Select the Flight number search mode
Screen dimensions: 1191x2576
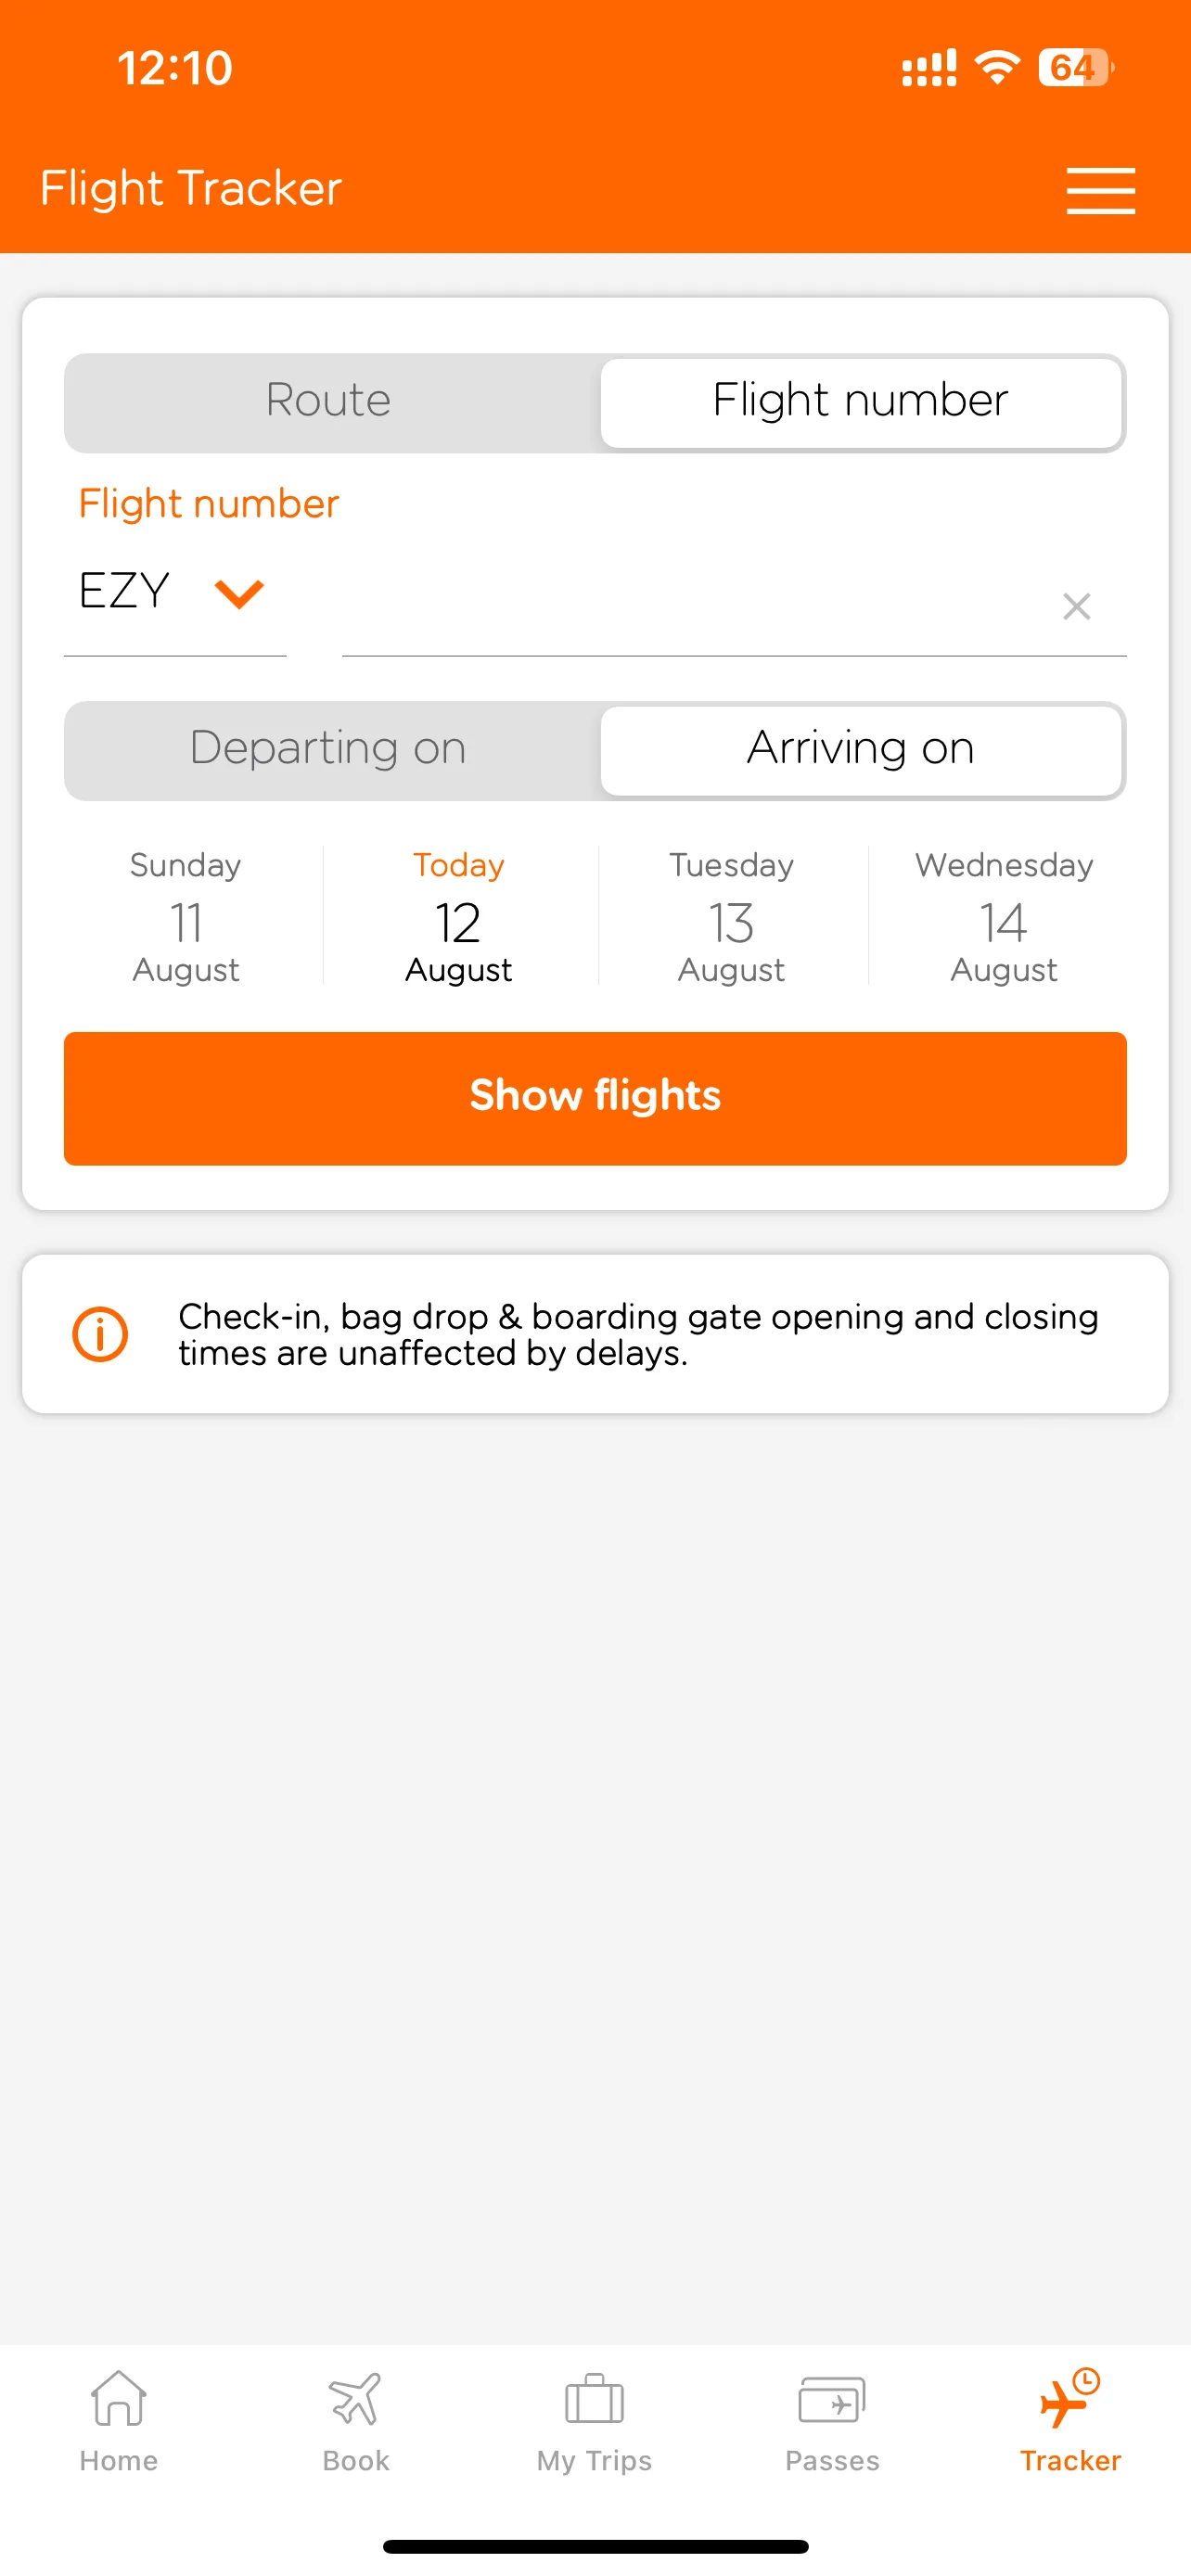(860, 401)
